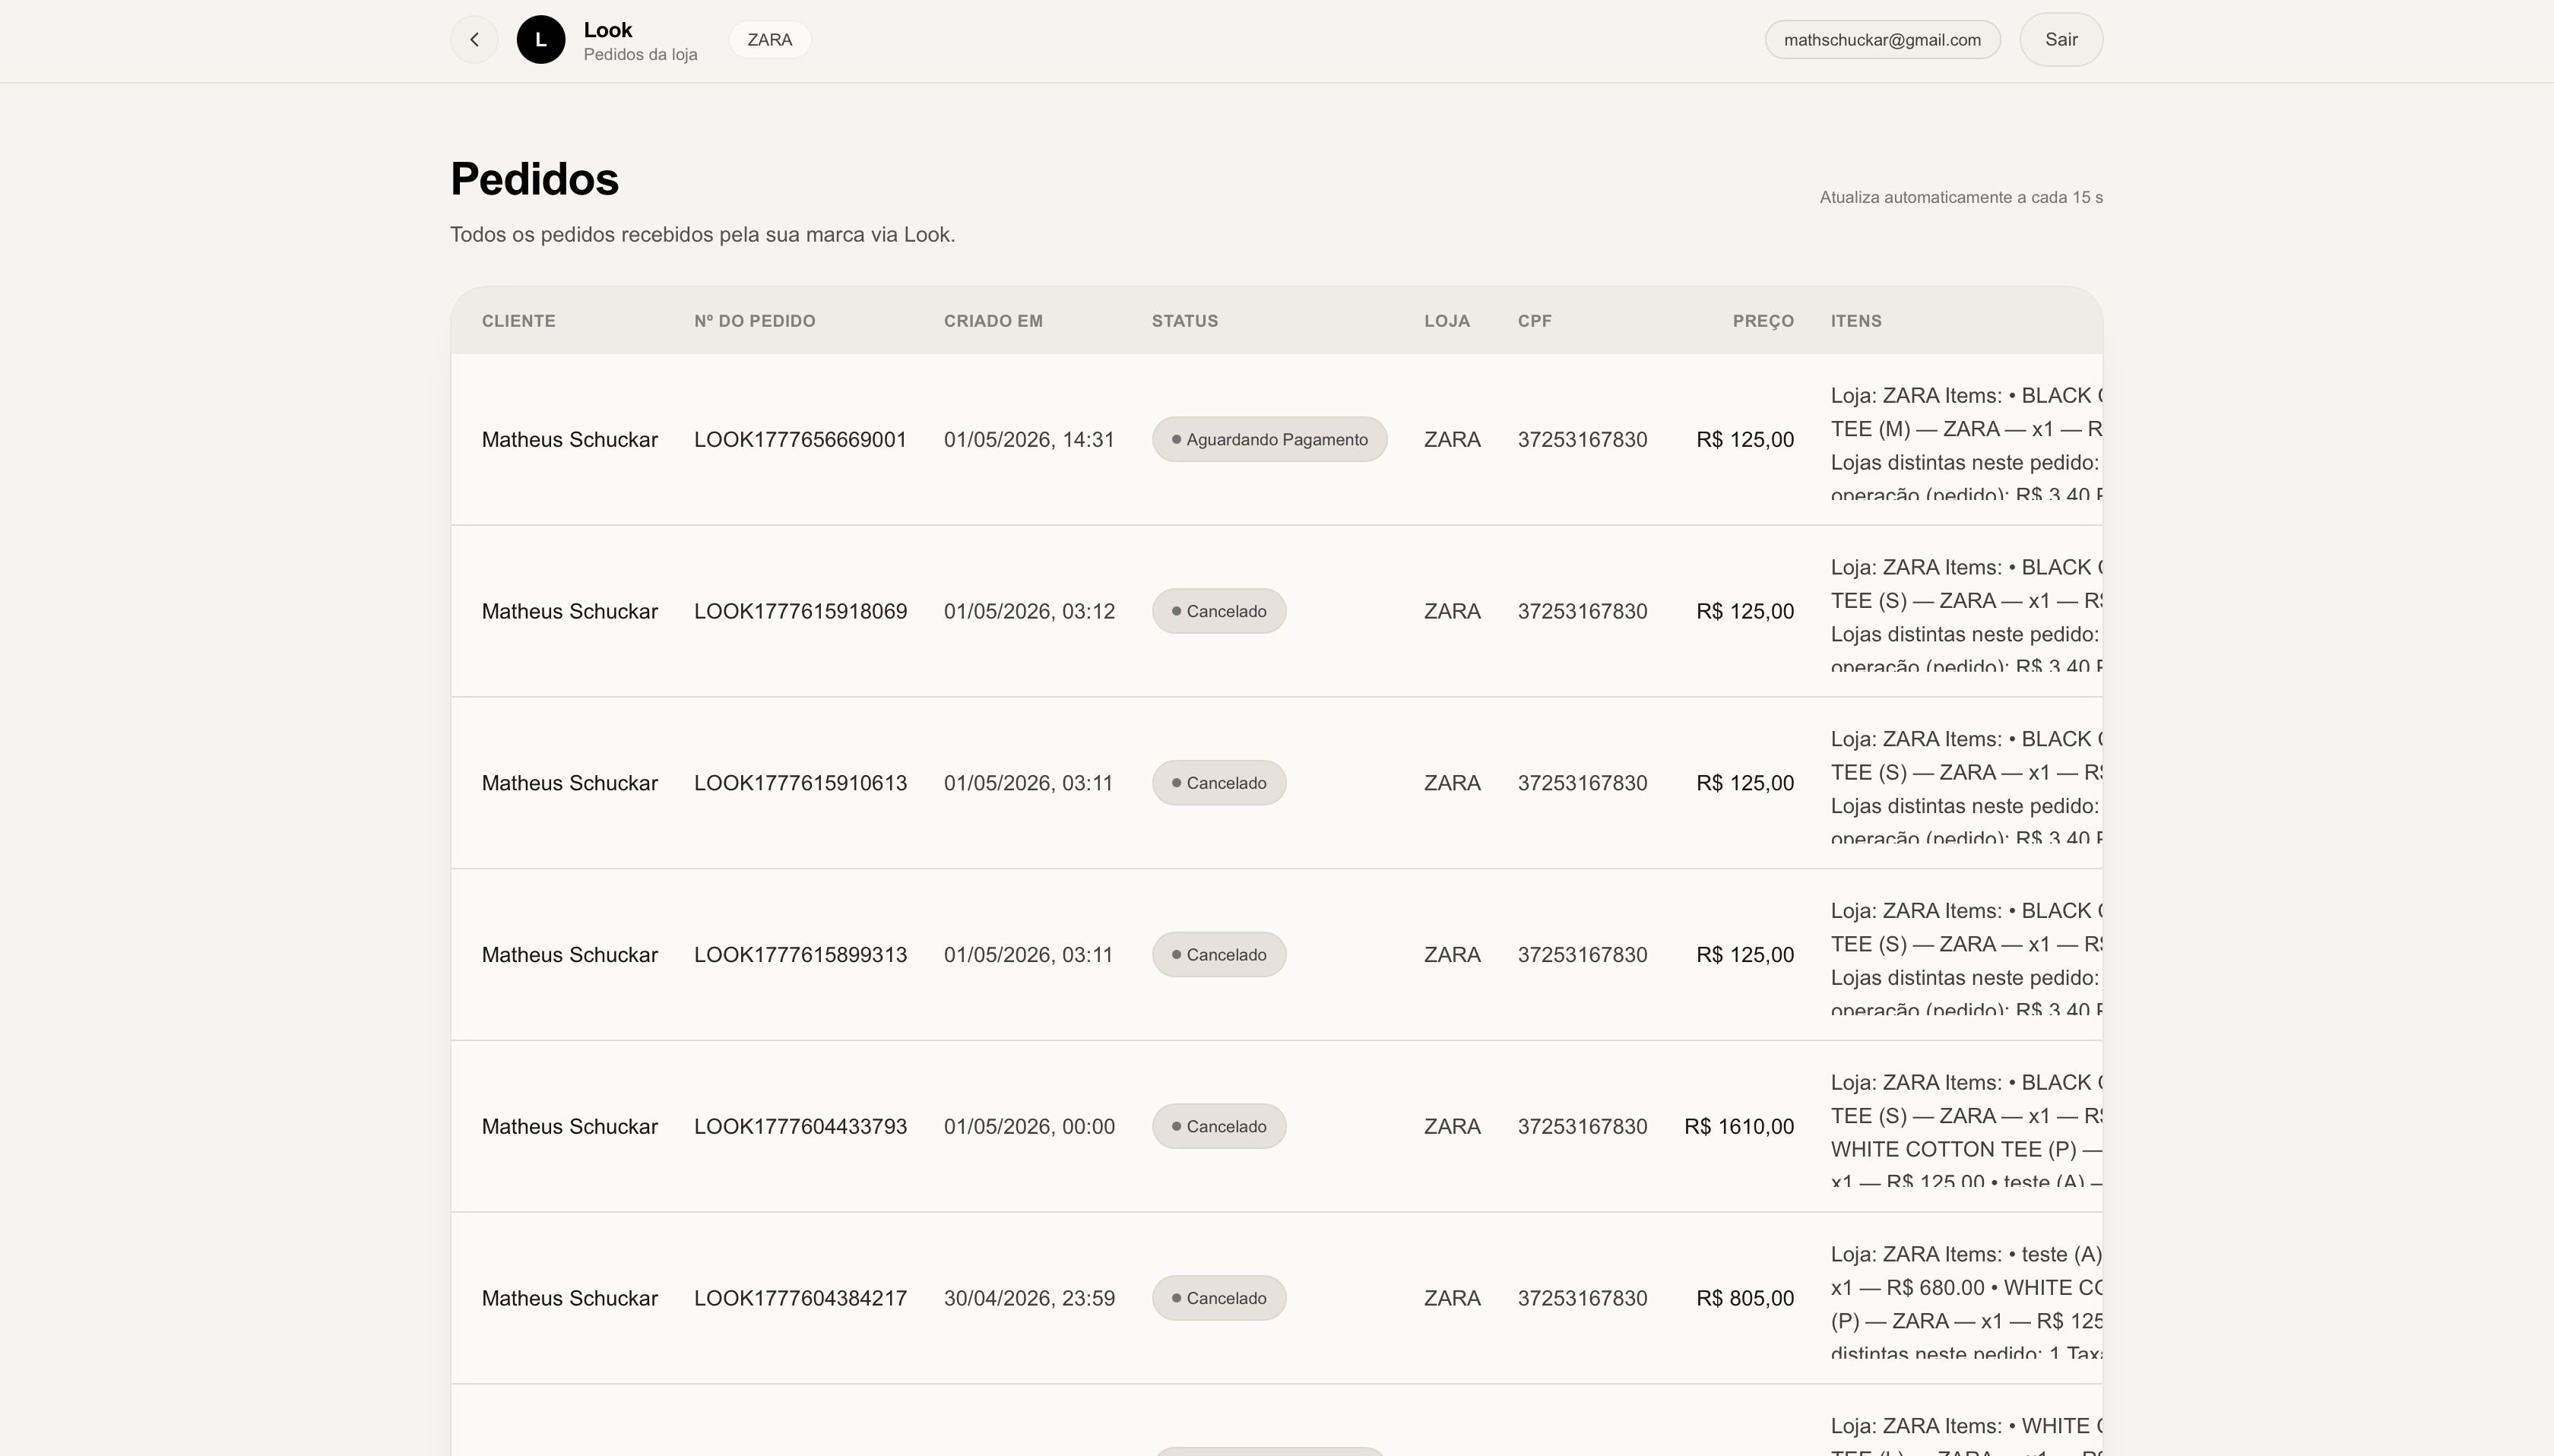The width and height of the screenshot is (2554, 1456).
Task: Click the date 01/05/2026, 03:12
Action: tap(1029, 612)
